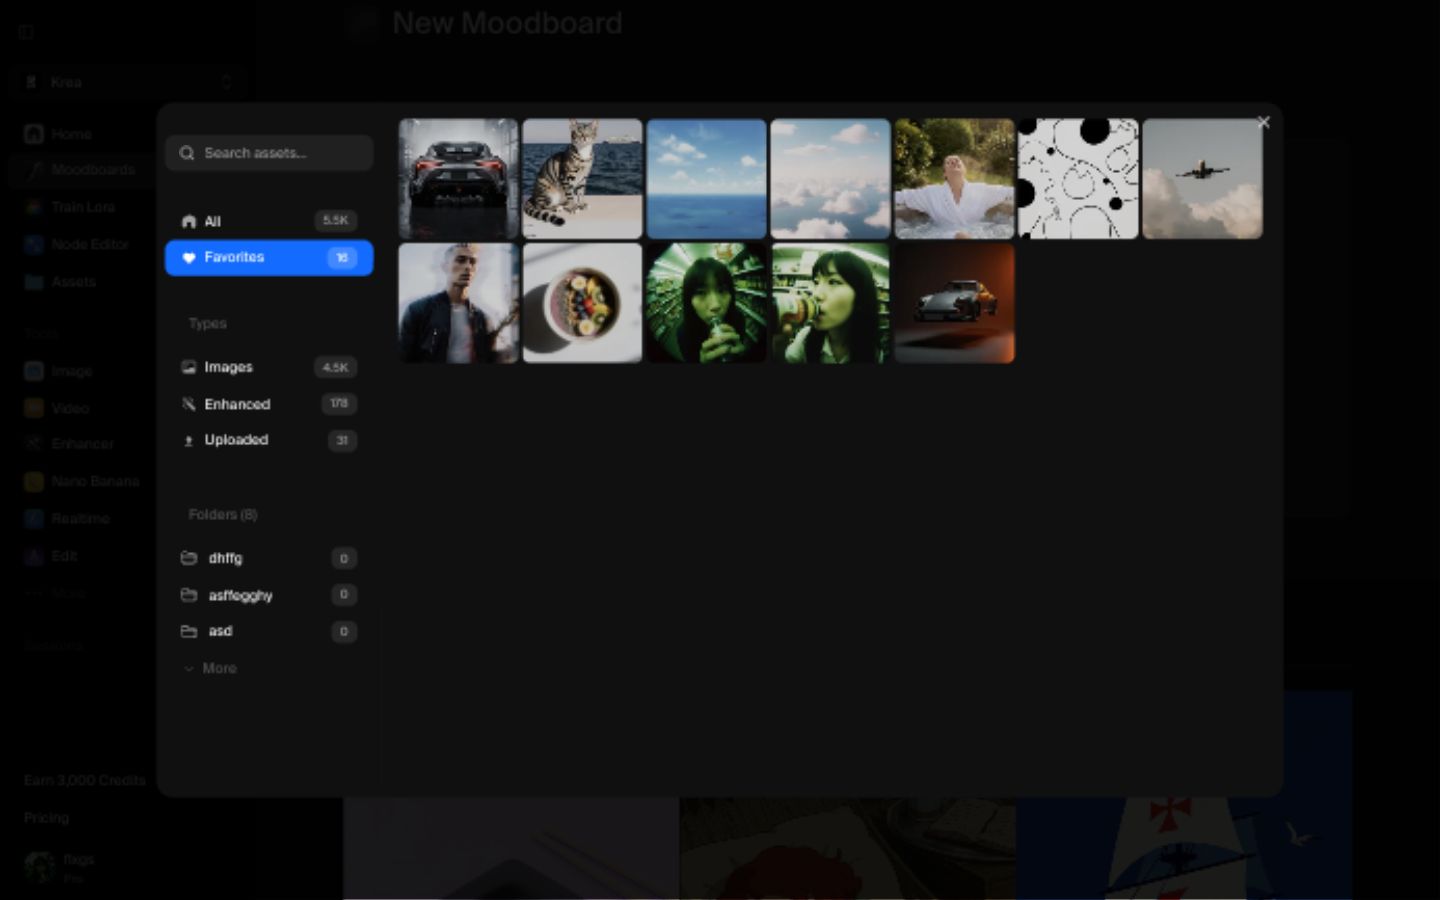Click the Edit tool icon in sidebar
Screen dimensions: 1440x900
point(34,556)
